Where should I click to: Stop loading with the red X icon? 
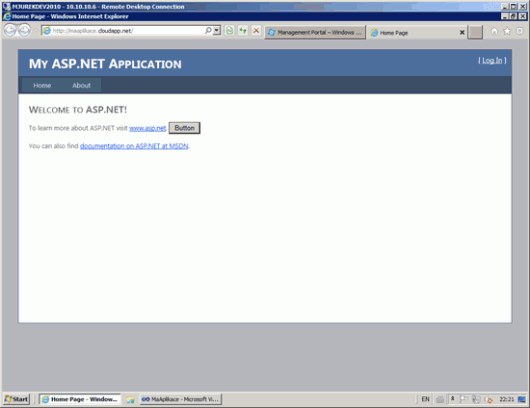[x=256, y=31]
